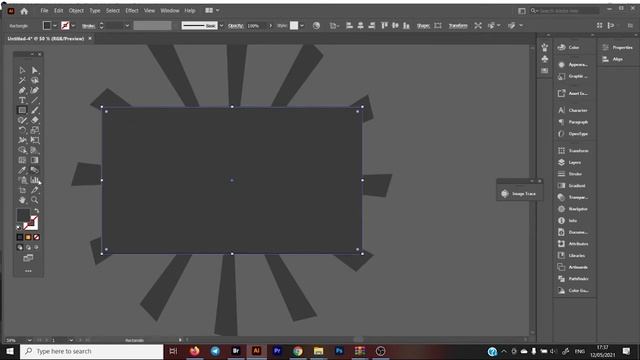
Task: Open the zoom level dropdown in status bar
Action: 29,340
